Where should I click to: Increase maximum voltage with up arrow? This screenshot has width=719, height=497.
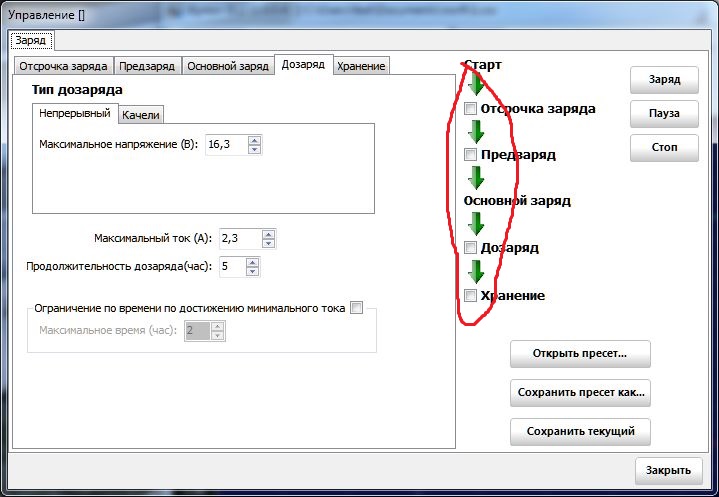[x=254, y=140]
